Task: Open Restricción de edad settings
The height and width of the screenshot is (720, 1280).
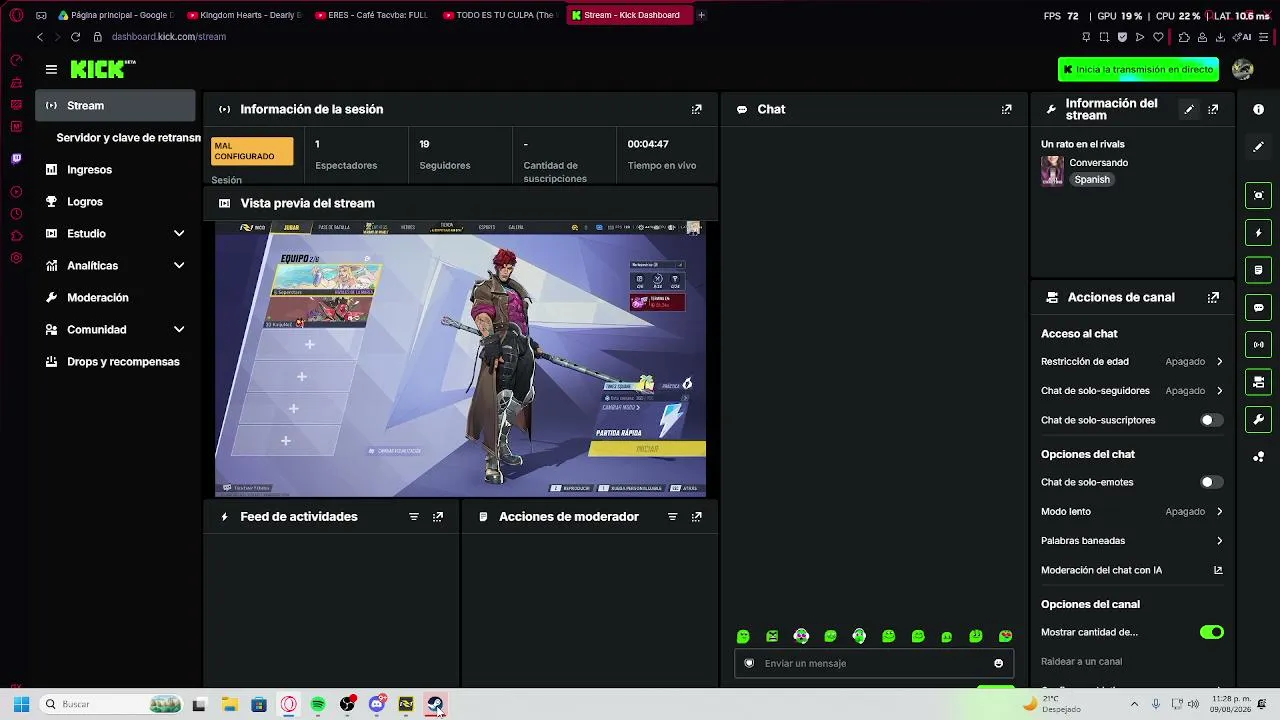Action: coord(1132,362)
